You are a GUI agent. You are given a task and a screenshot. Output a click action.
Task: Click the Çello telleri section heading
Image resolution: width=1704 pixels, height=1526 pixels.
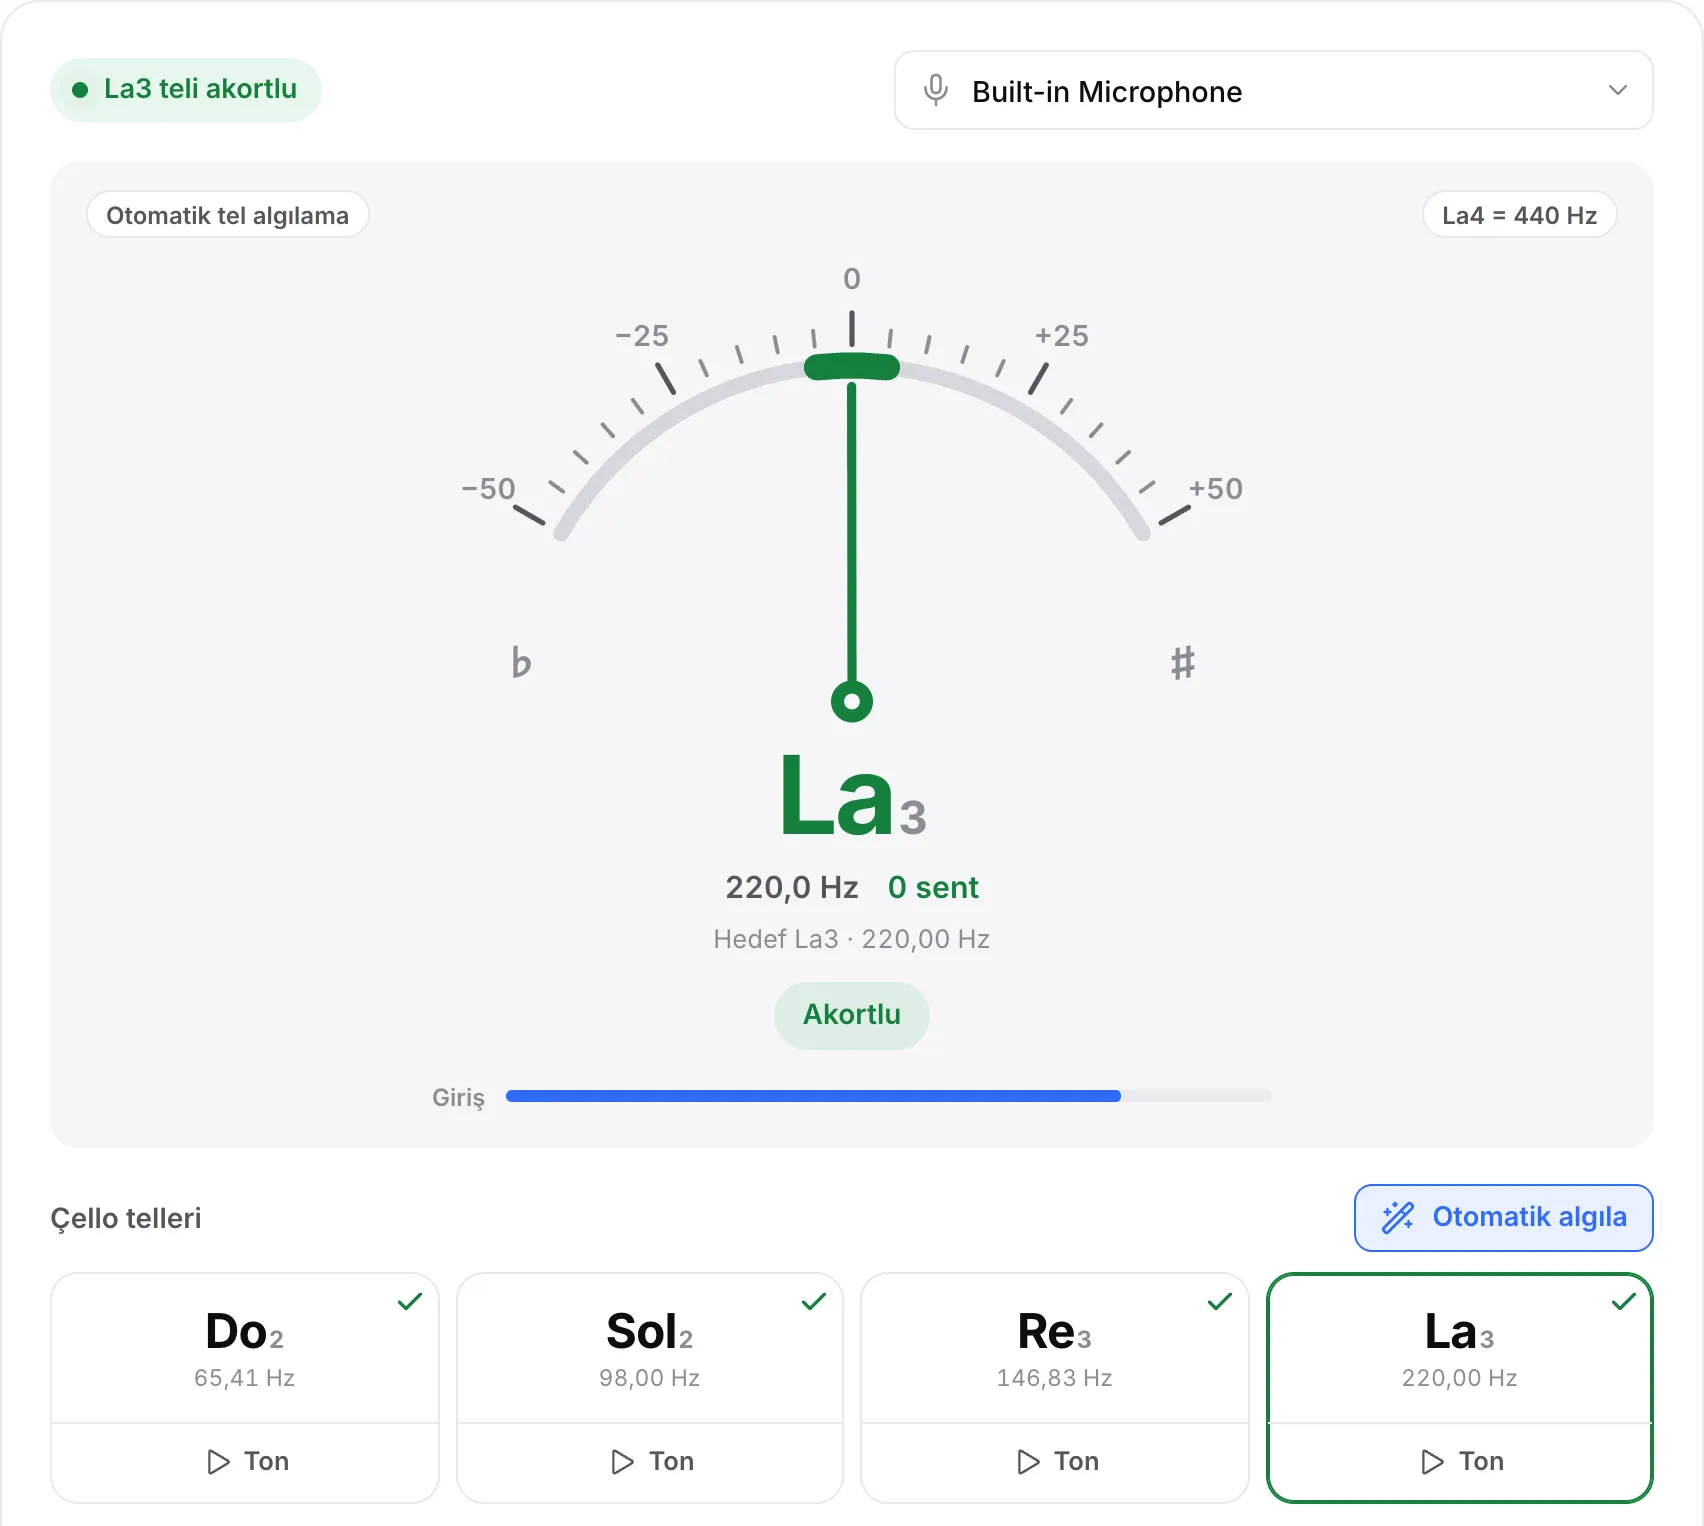[x=126, y=1218]
